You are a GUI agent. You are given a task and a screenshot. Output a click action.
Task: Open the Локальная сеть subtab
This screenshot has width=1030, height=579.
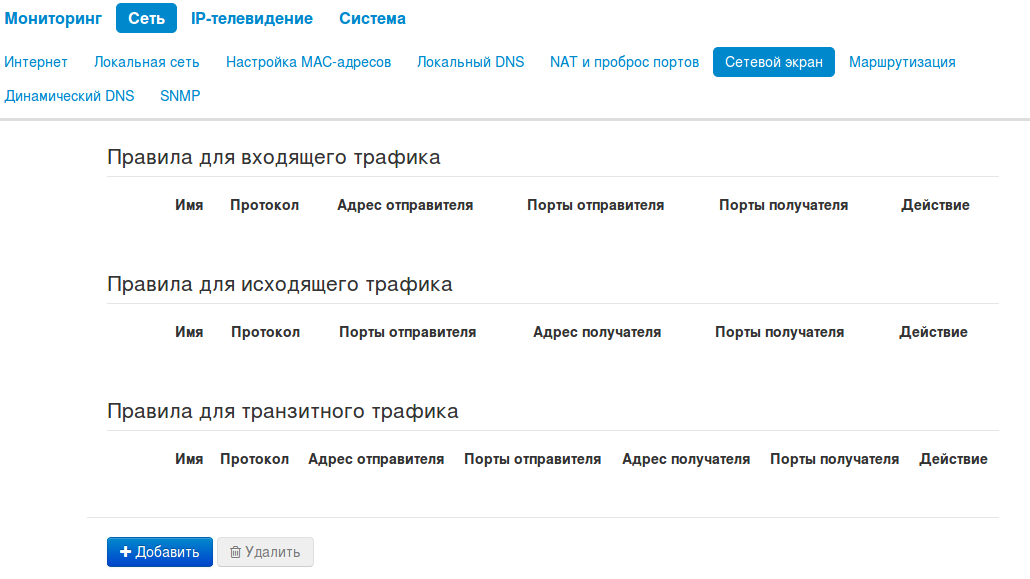(x=147, y=62)
